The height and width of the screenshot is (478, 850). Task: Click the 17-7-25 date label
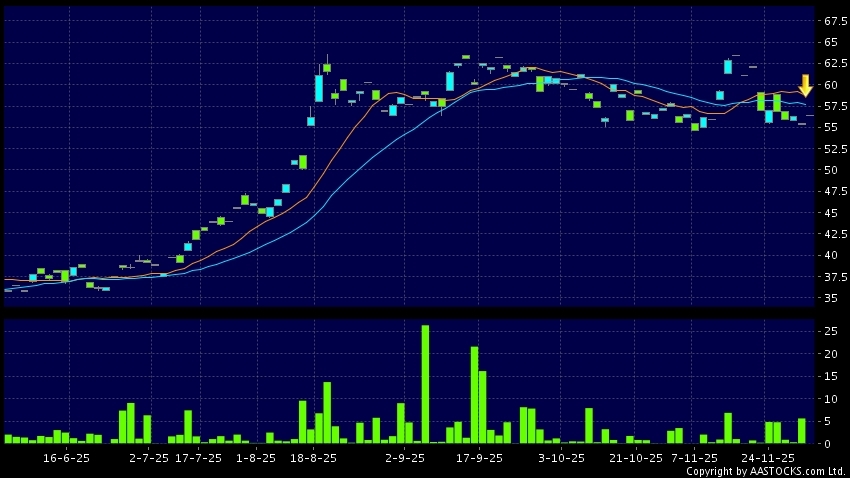tap(197, 457)
